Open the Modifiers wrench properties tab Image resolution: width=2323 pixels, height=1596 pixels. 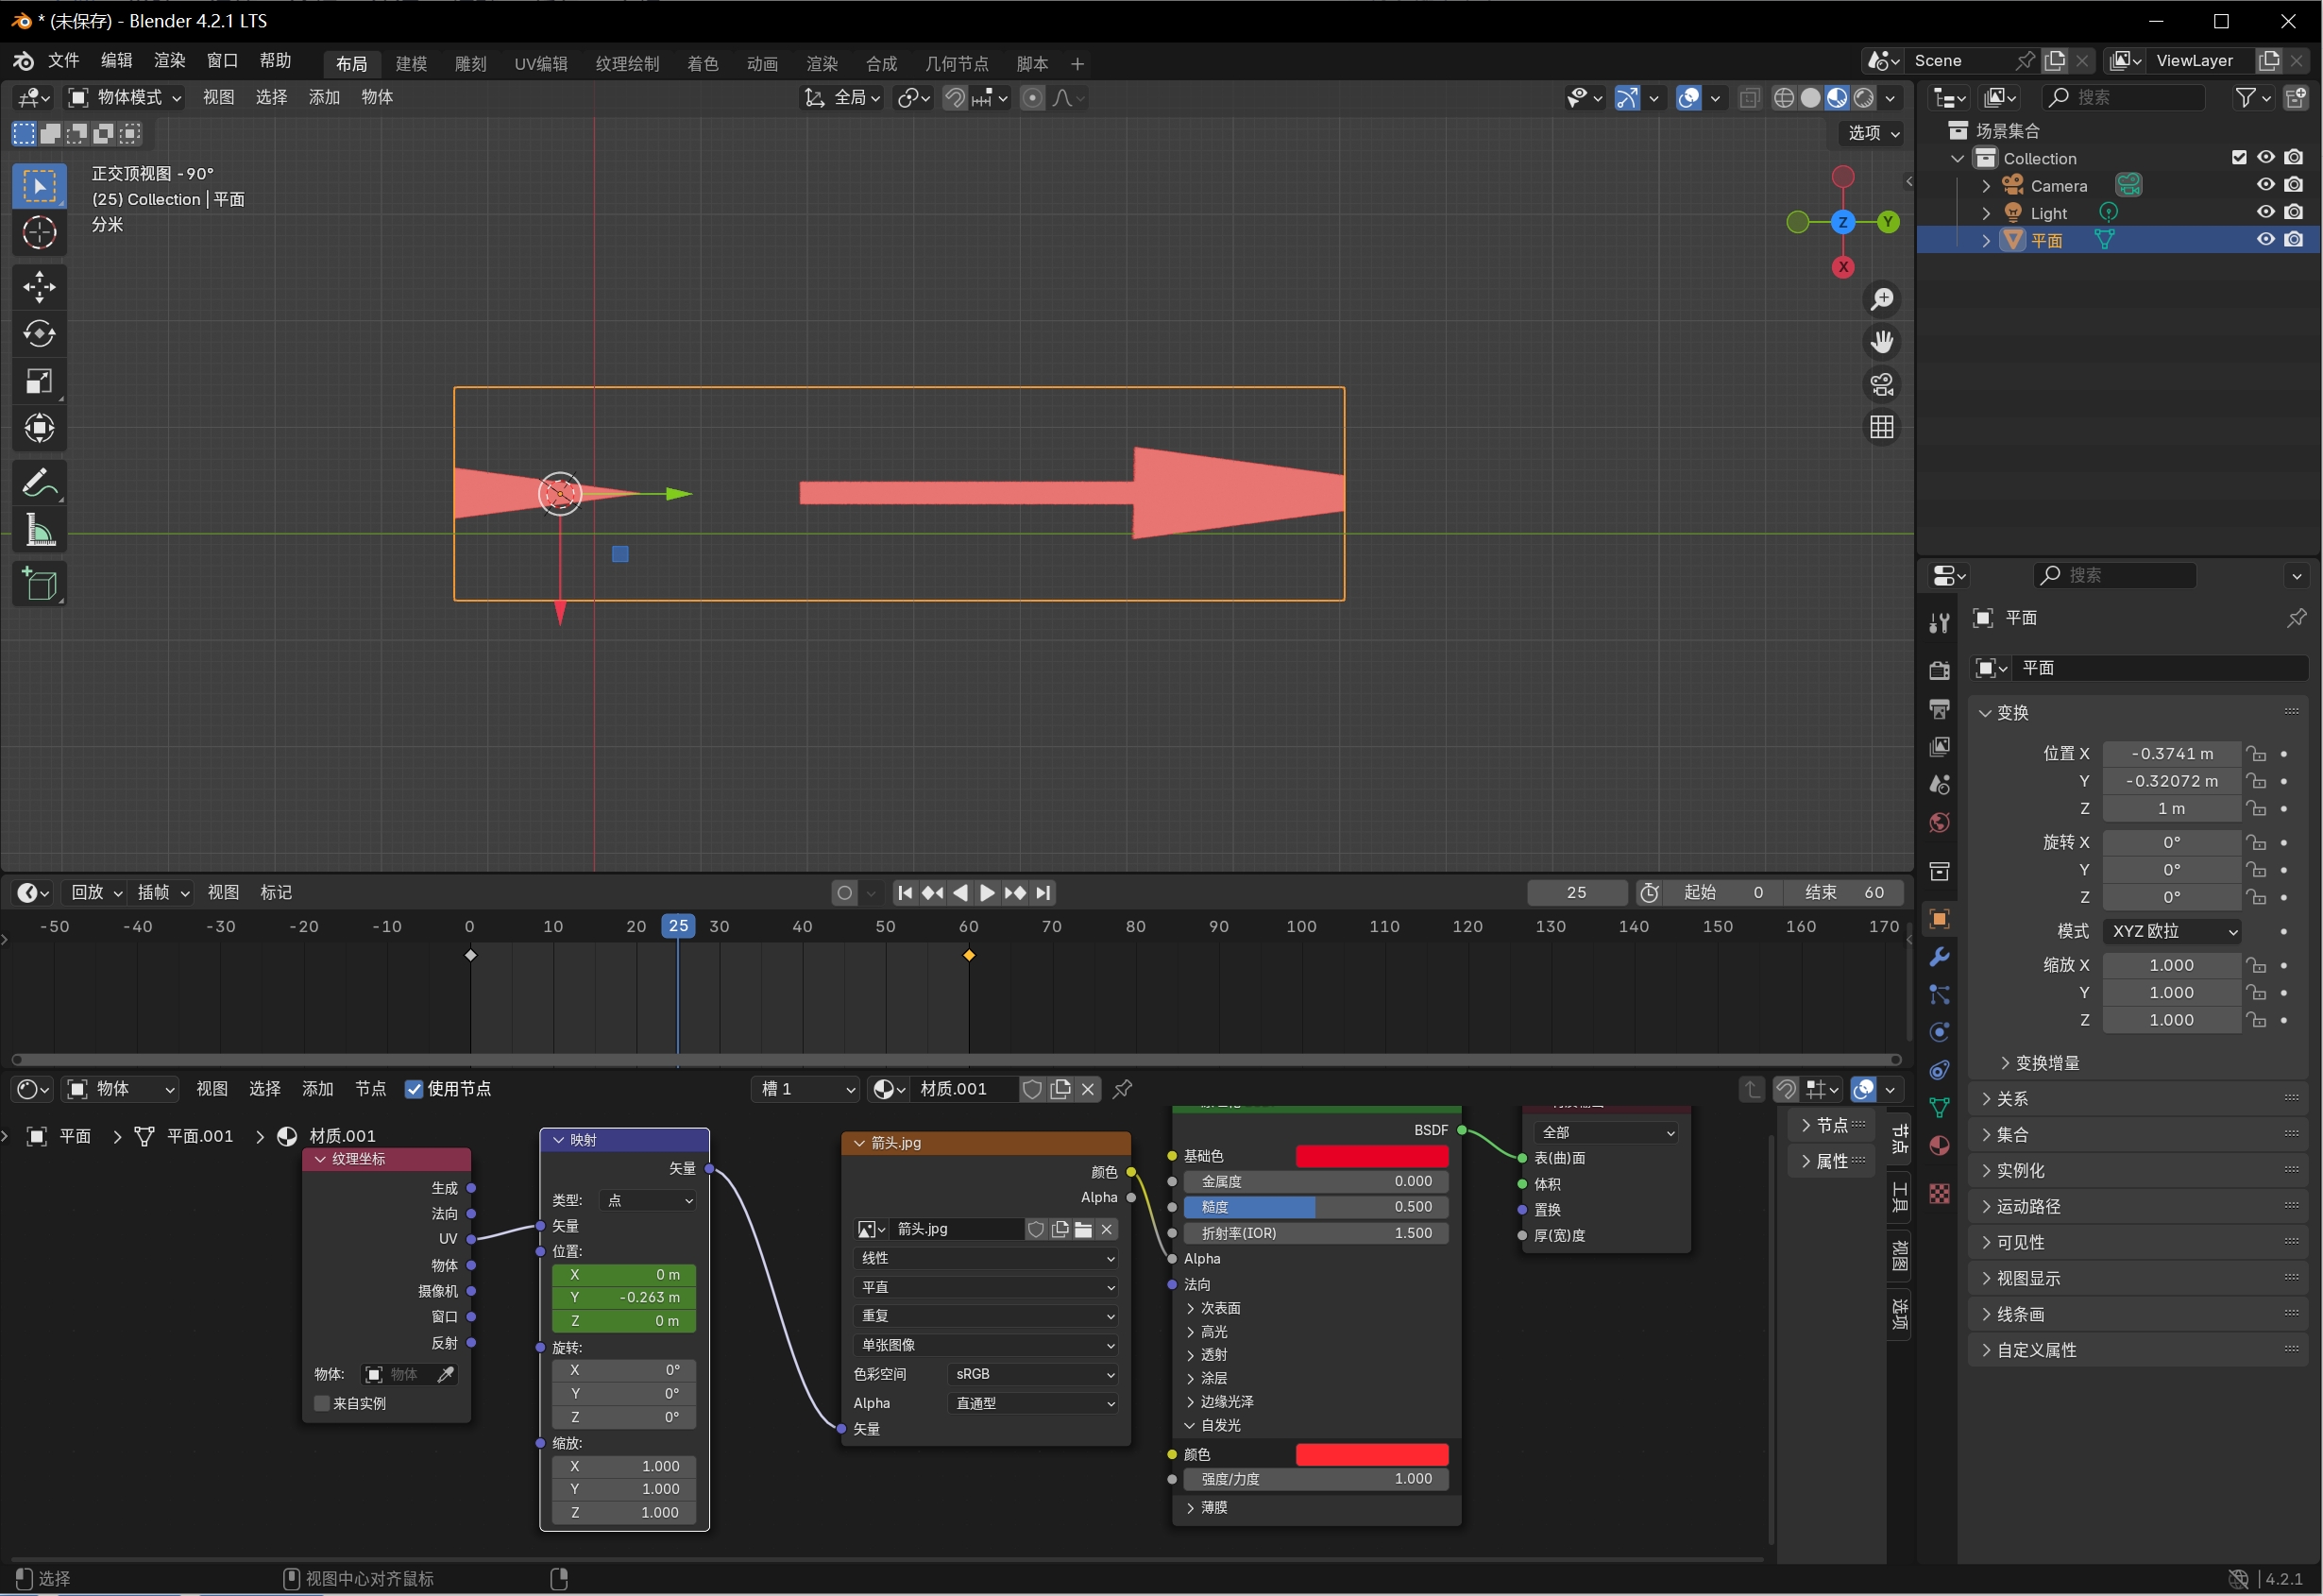1939,957
